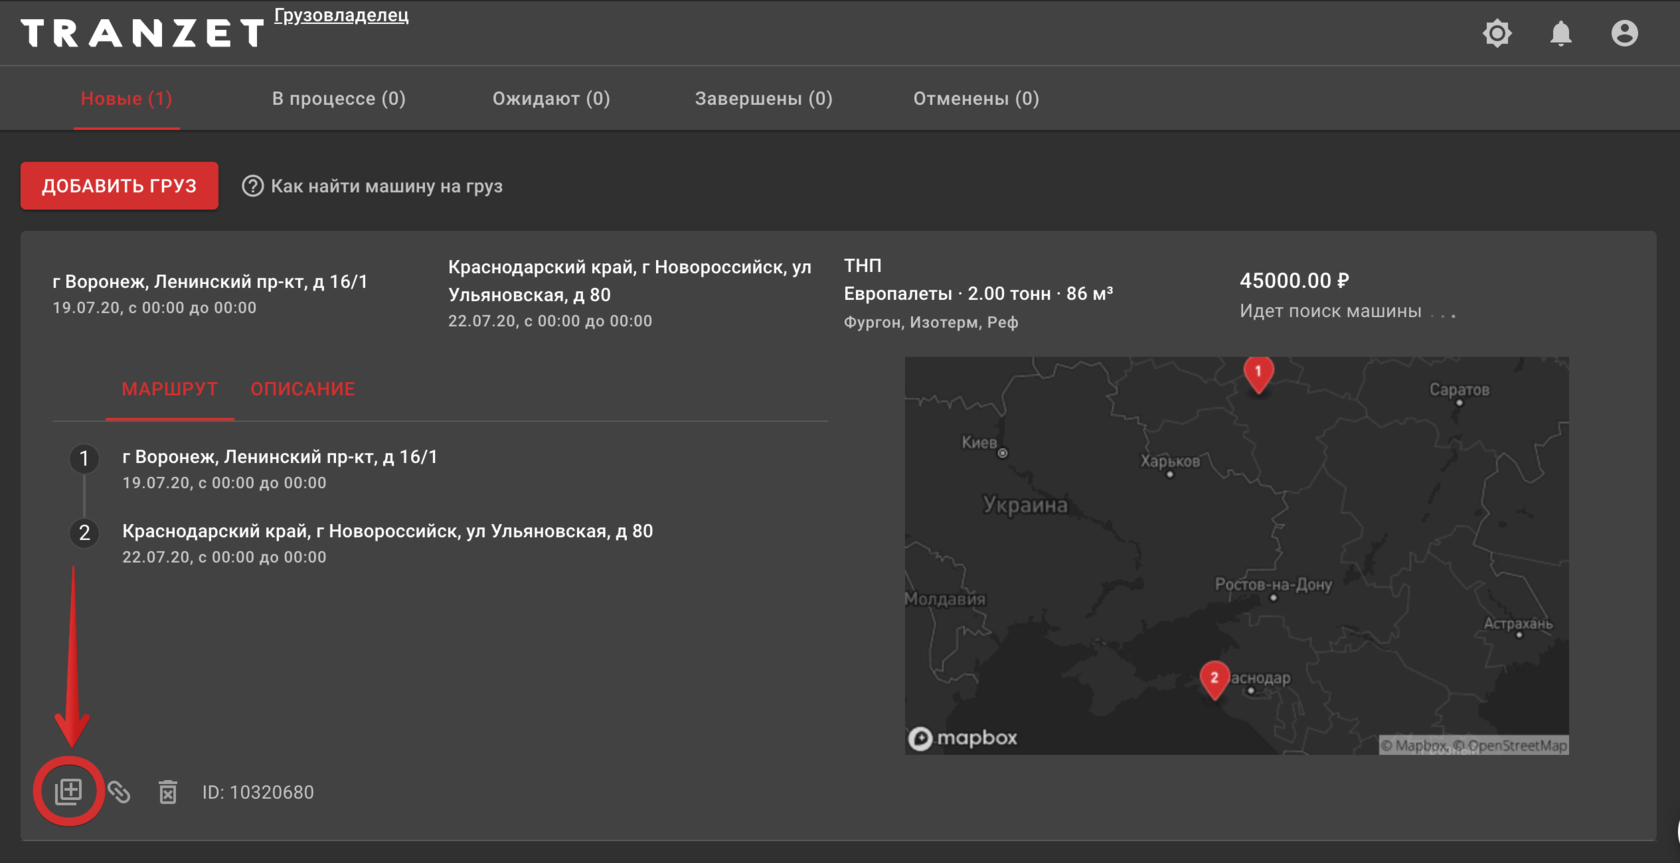Duplicate the cargo with the copy icon

click(x=68, y=792)
